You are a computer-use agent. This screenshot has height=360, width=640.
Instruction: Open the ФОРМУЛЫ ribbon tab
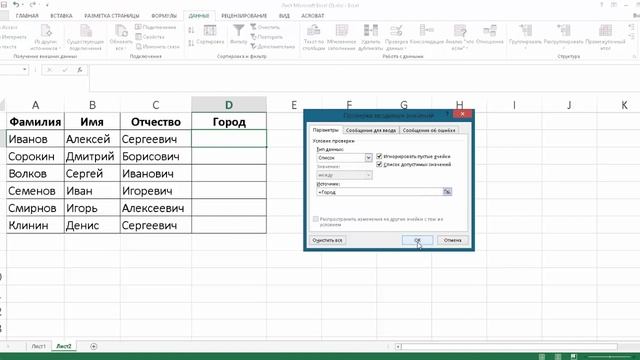click(x=164, y=16)
